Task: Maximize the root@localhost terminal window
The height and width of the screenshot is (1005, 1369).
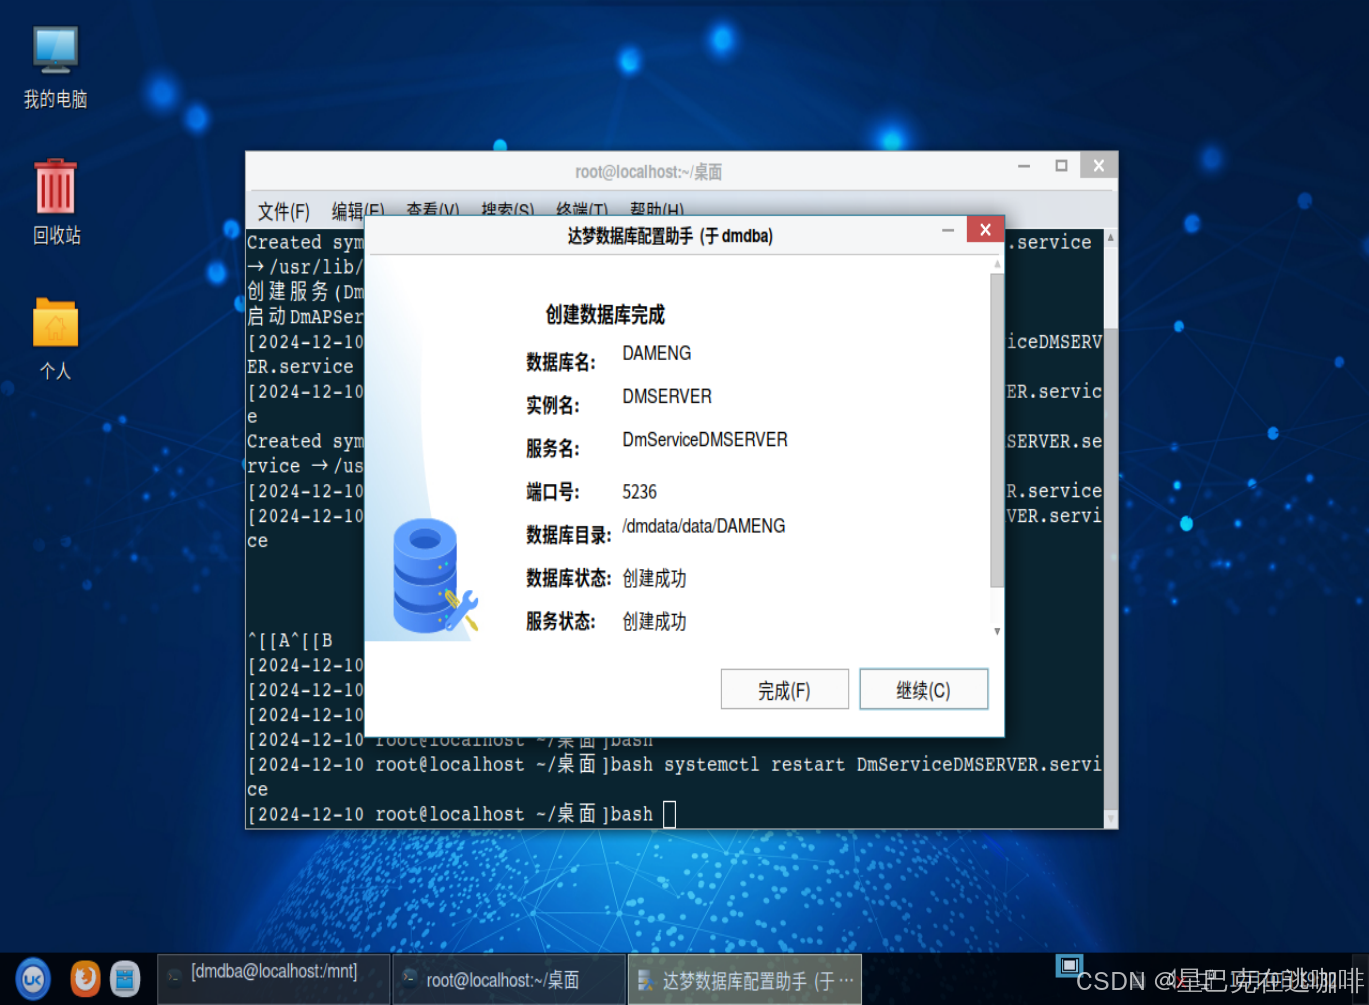Action: point(1061,166)
